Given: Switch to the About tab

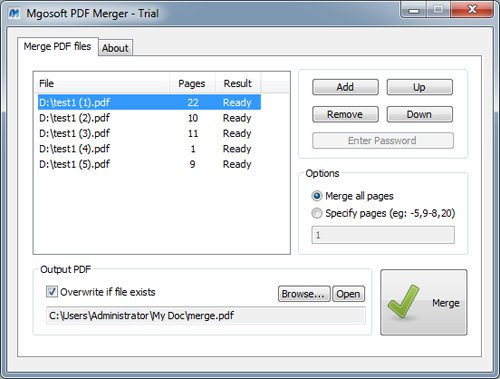Looking at the screenshot, I should tap(115, 48).
